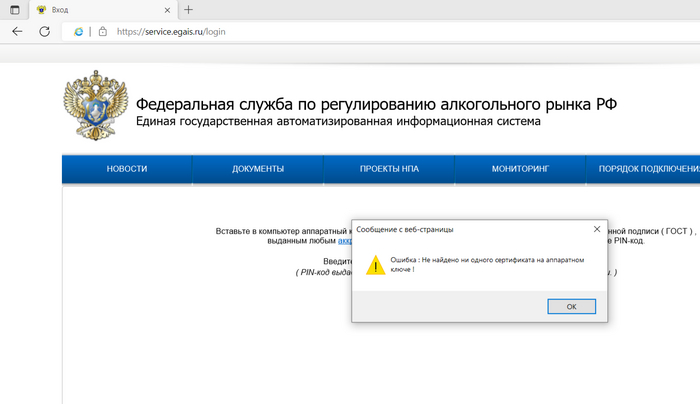Click the Internet Explorer mode icon
The height and width of the screenshot is (404, 700).
[78, 31]
